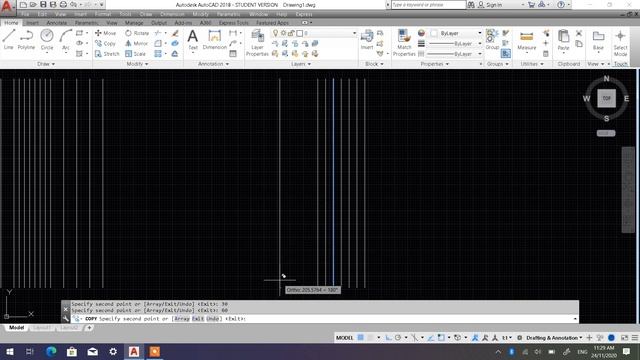Click the Paste clipboard icon
The height and width of the screenshot is (360, 640).
(563, 40)
